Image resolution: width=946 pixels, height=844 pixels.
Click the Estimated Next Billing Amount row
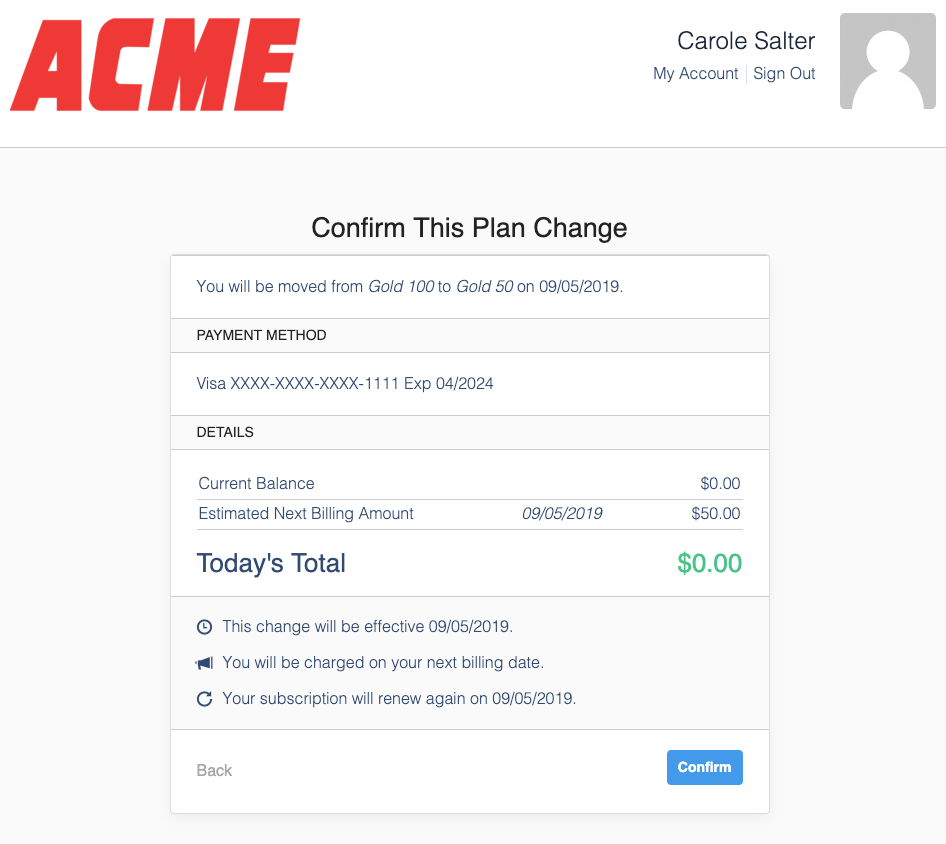pos(304,513)
